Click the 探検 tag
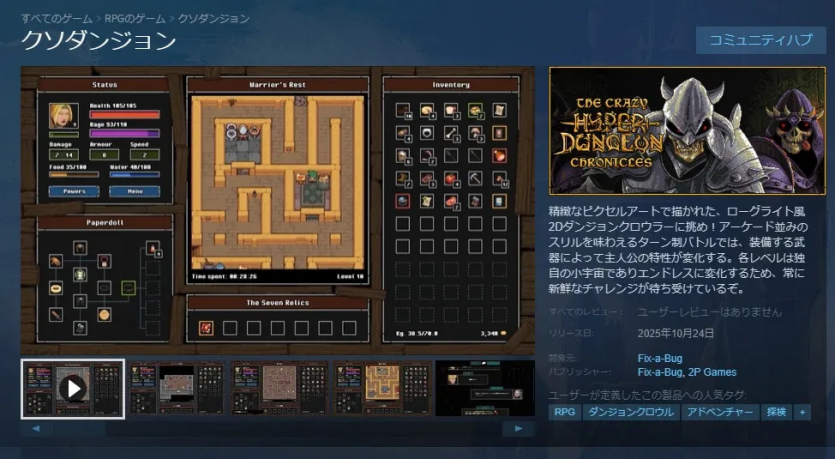This screenshot has width=835, height=459. point(775,412)
